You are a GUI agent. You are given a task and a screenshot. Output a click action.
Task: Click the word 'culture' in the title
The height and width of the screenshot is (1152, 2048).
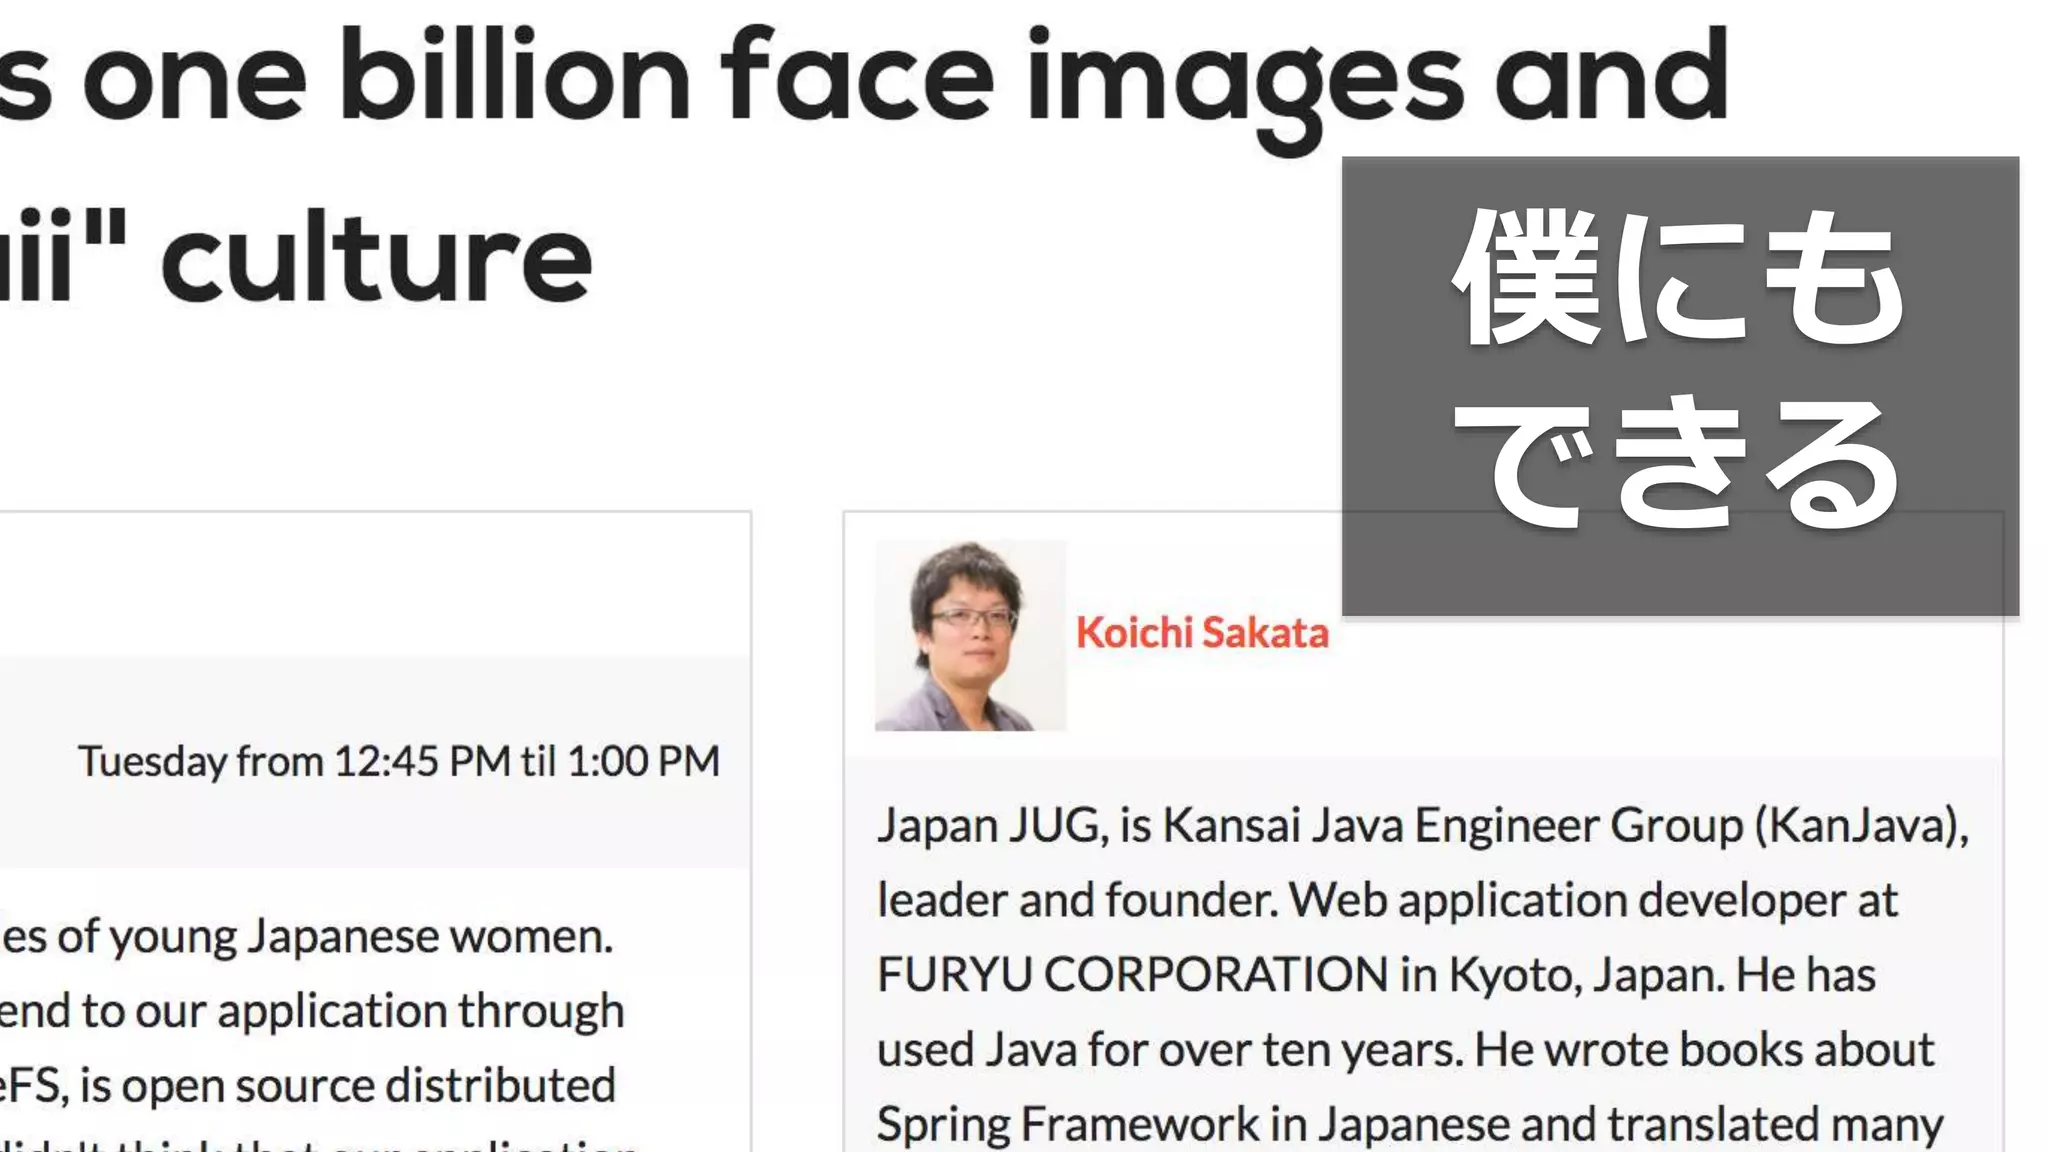tap(376, 258)
